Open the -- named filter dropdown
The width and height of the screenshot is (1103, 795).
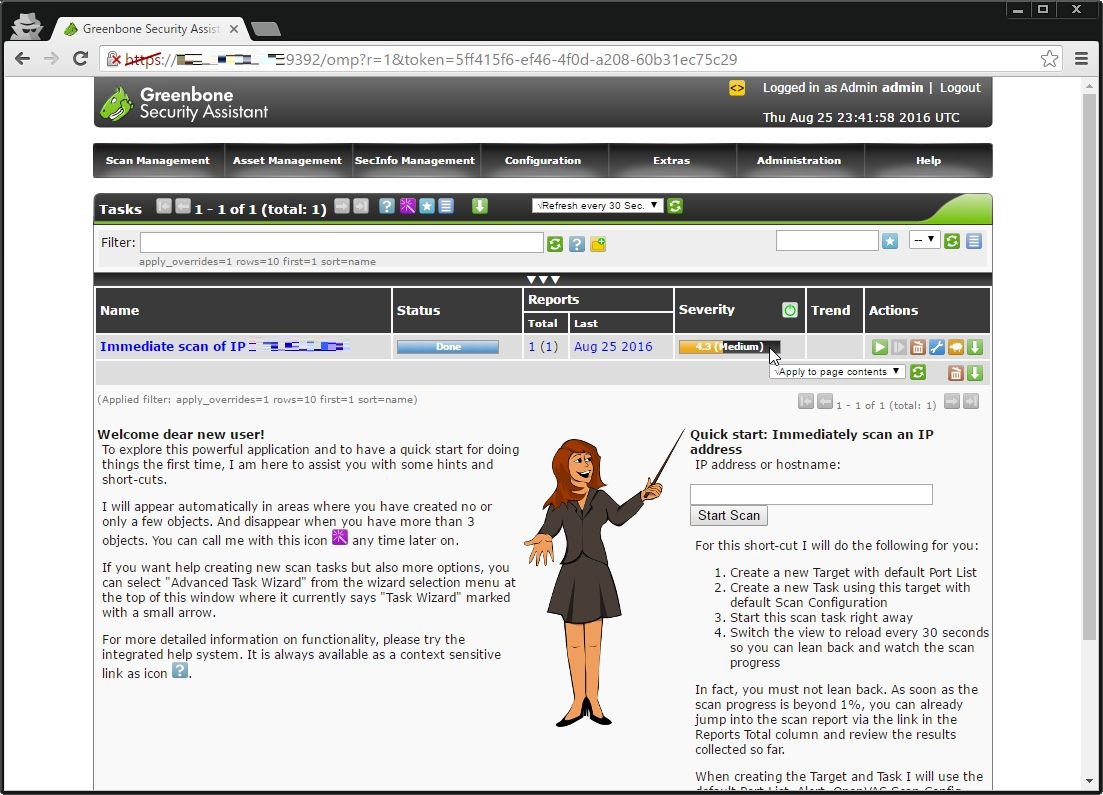pyautogui.click(x=924, y=240)
